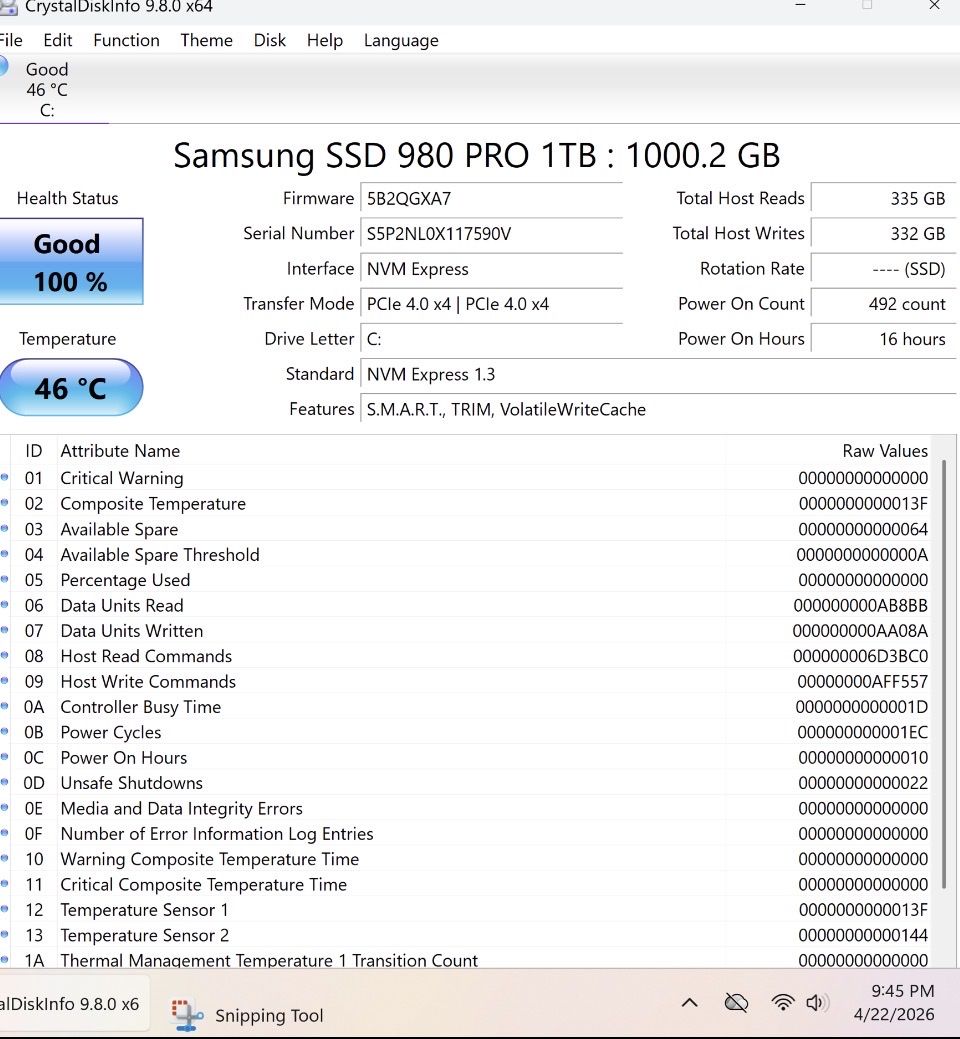Click the status dot beside Available Spare
960x1039 pixels.
(5, 529)
